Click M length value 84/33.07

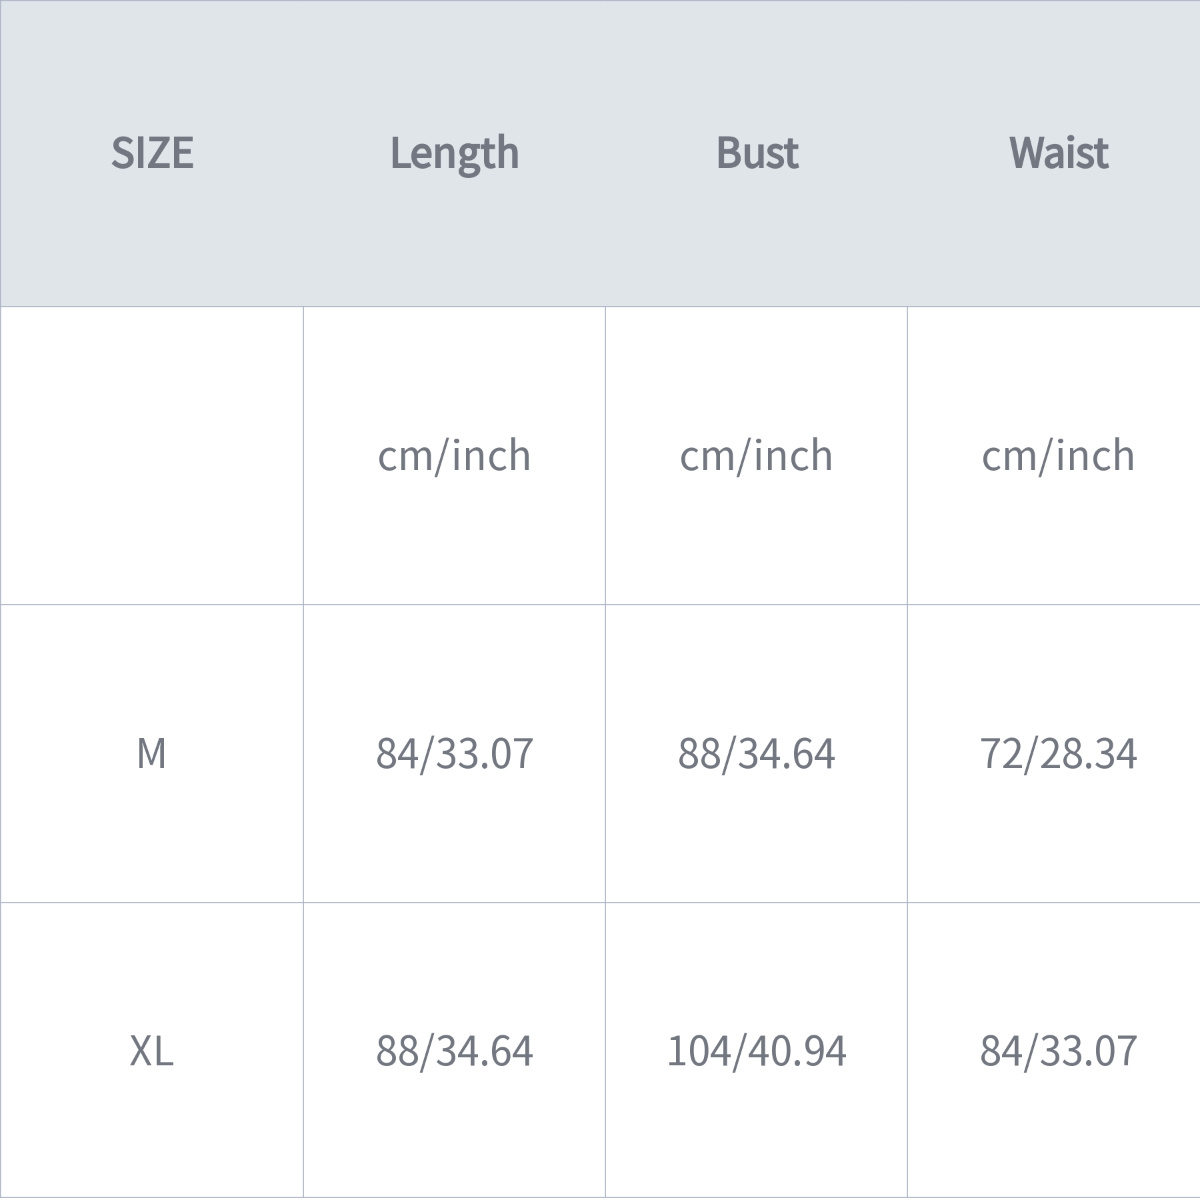[x=454, y=753]
